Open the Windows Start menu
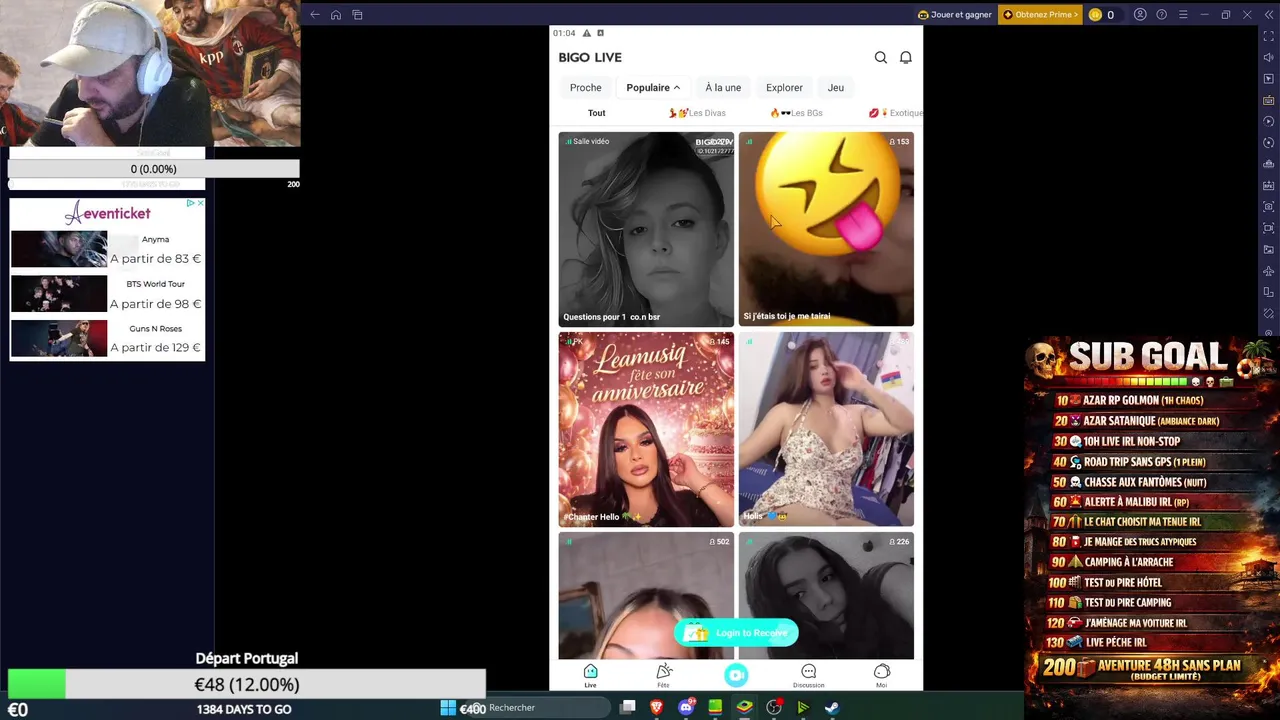Screen dimensions: 1280x720 448,707
